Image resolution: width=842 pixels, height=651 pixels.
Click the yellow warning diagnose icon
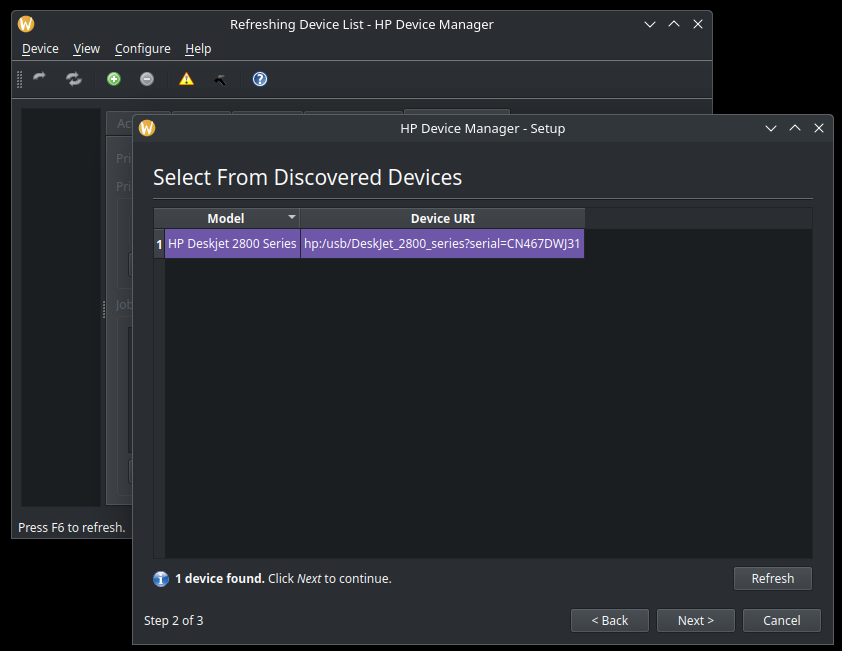coord(186,79)
